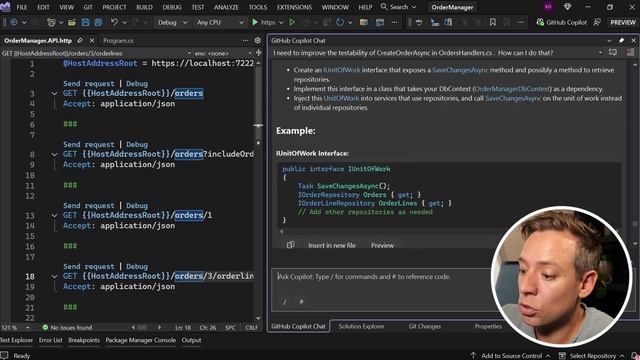Switch to the Git Changes tab
This screenshot has width=640, height=360.
click(424, 326)
